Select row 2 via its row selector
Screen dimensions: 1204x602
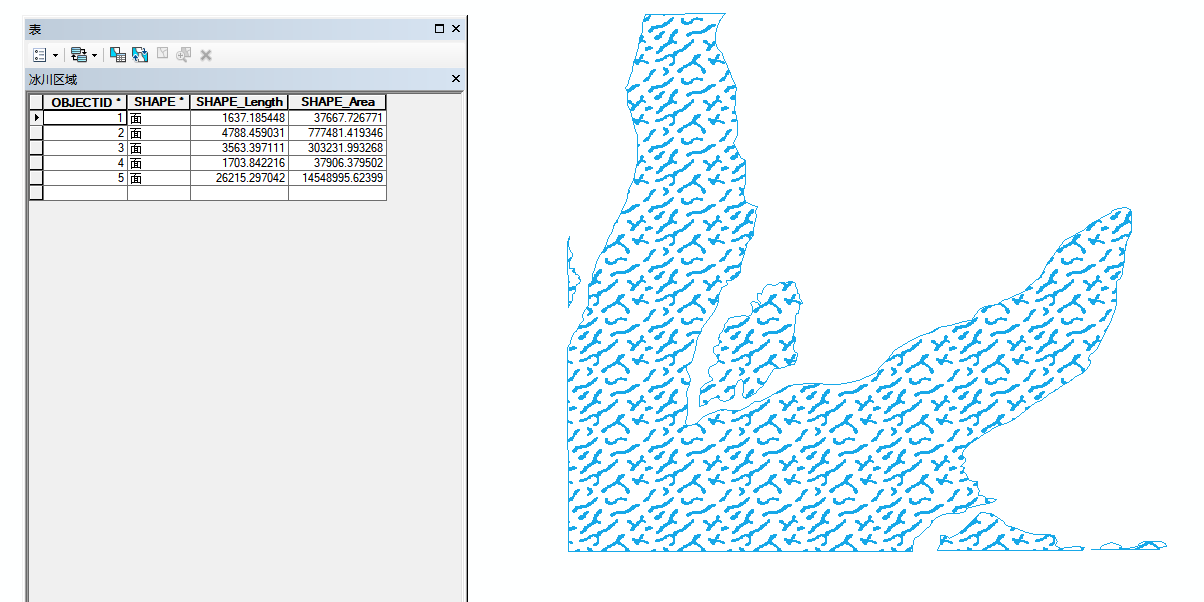click(x=36, y=132)
